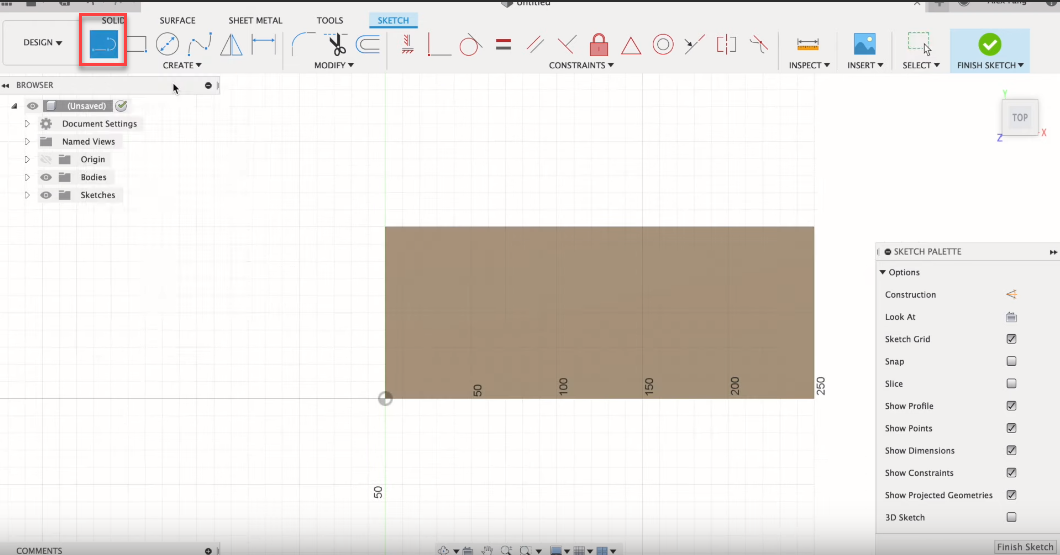
Task: Click the green Finish Sketch checkmark
Action: click(990, 45)
